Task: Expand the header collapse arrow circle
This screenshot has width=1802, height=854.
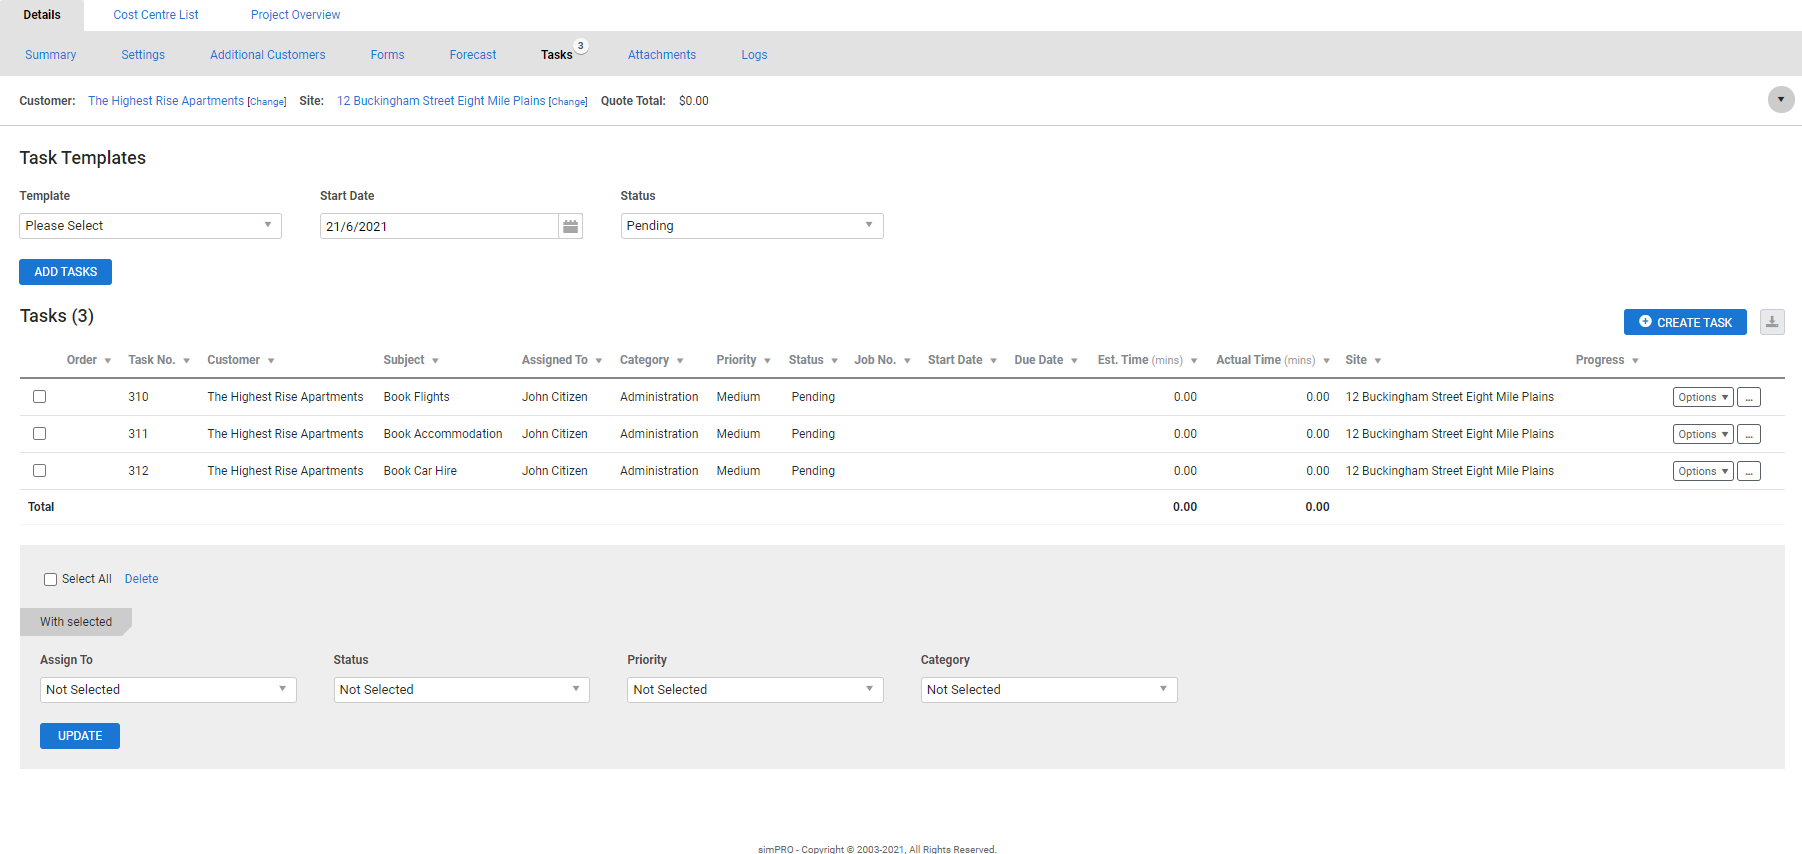Action: 1780,100
